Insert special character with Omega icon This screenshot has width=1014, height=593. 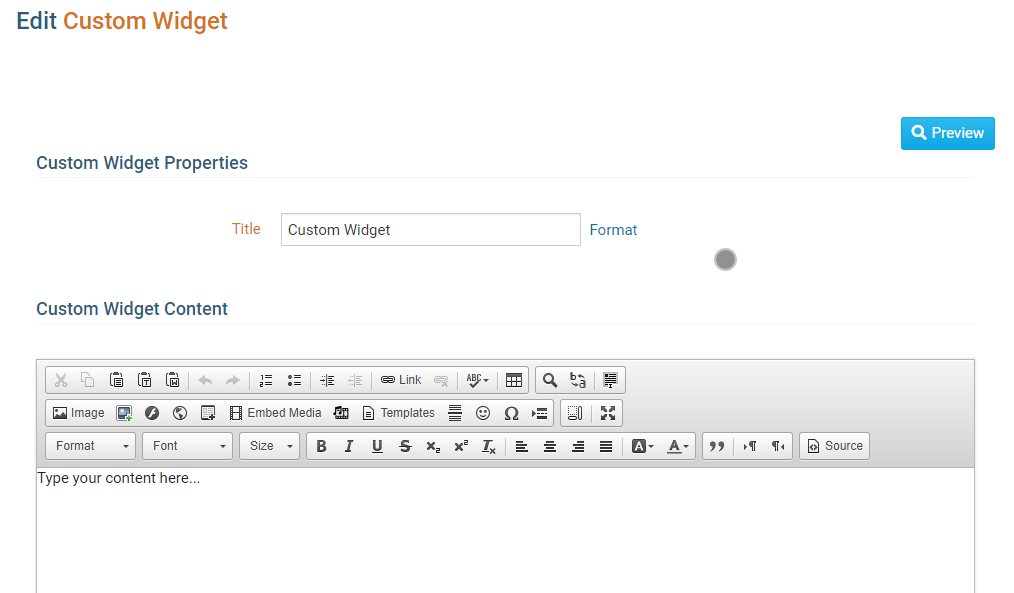point(511,413)
